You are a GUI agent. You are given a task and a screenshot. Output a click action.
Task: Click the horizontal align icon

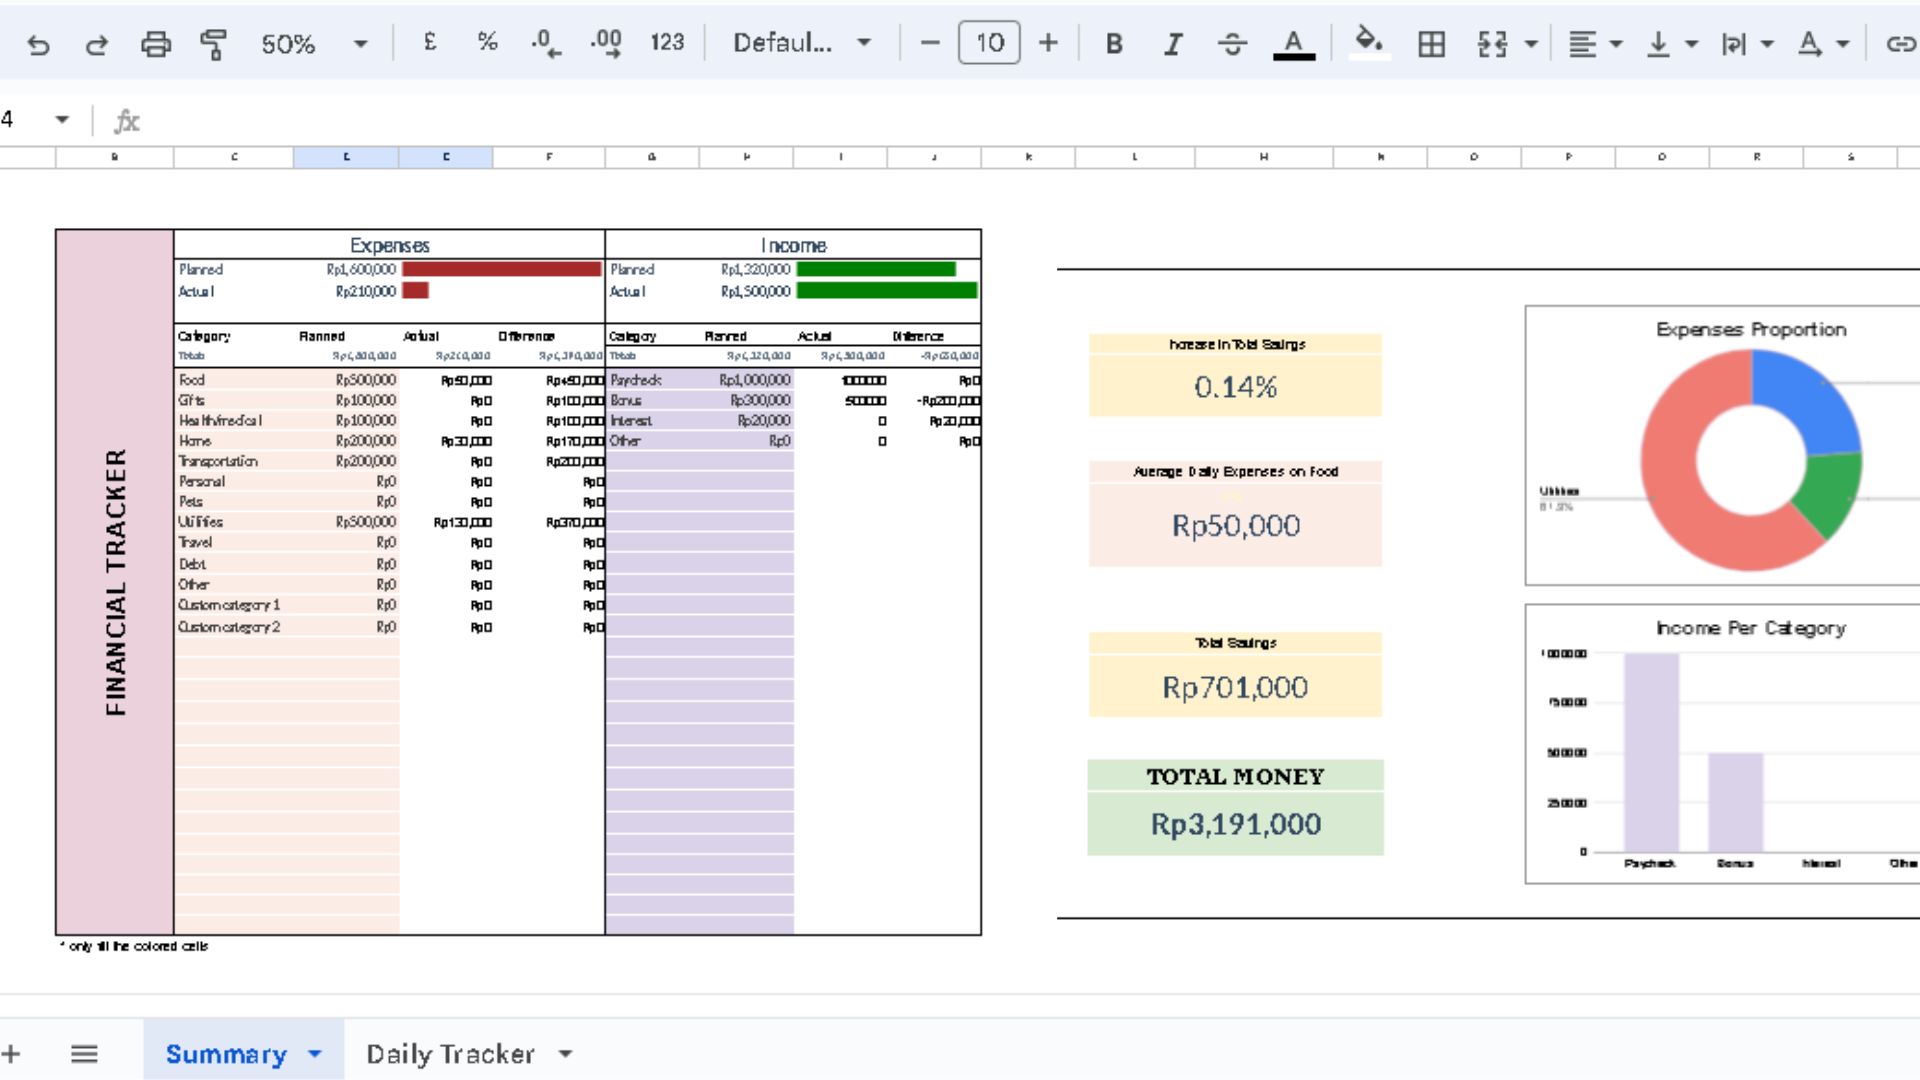(x=1582, y=44)
